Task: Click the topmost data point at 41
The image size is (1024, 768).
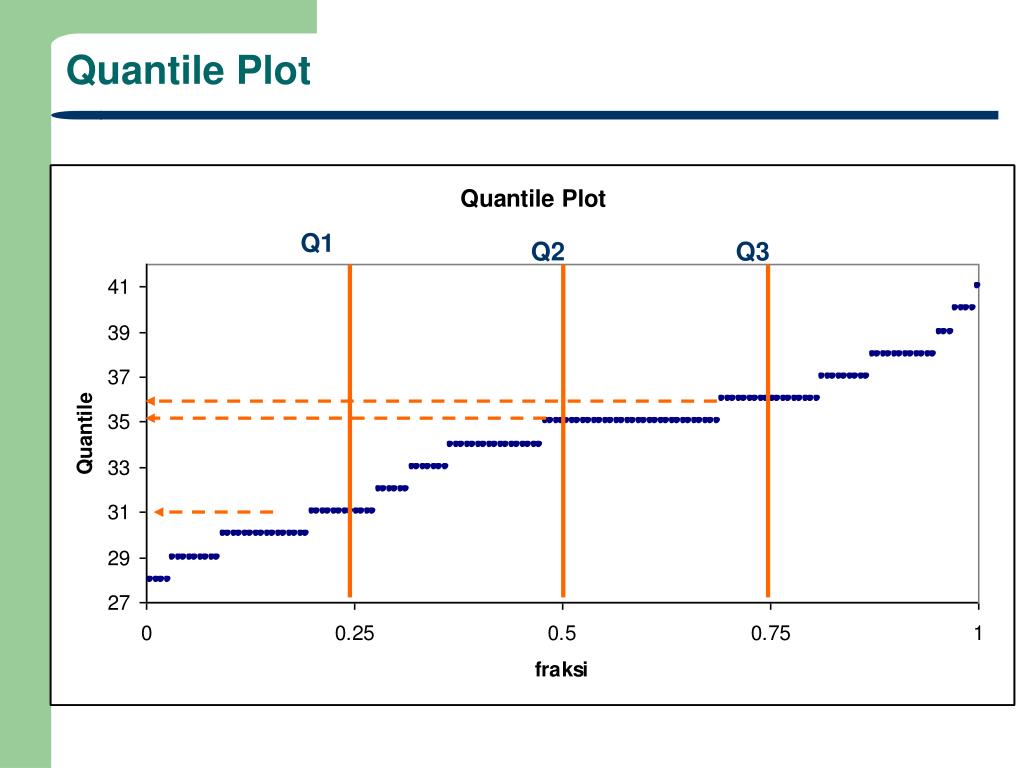Action: (x=976, y=285)
